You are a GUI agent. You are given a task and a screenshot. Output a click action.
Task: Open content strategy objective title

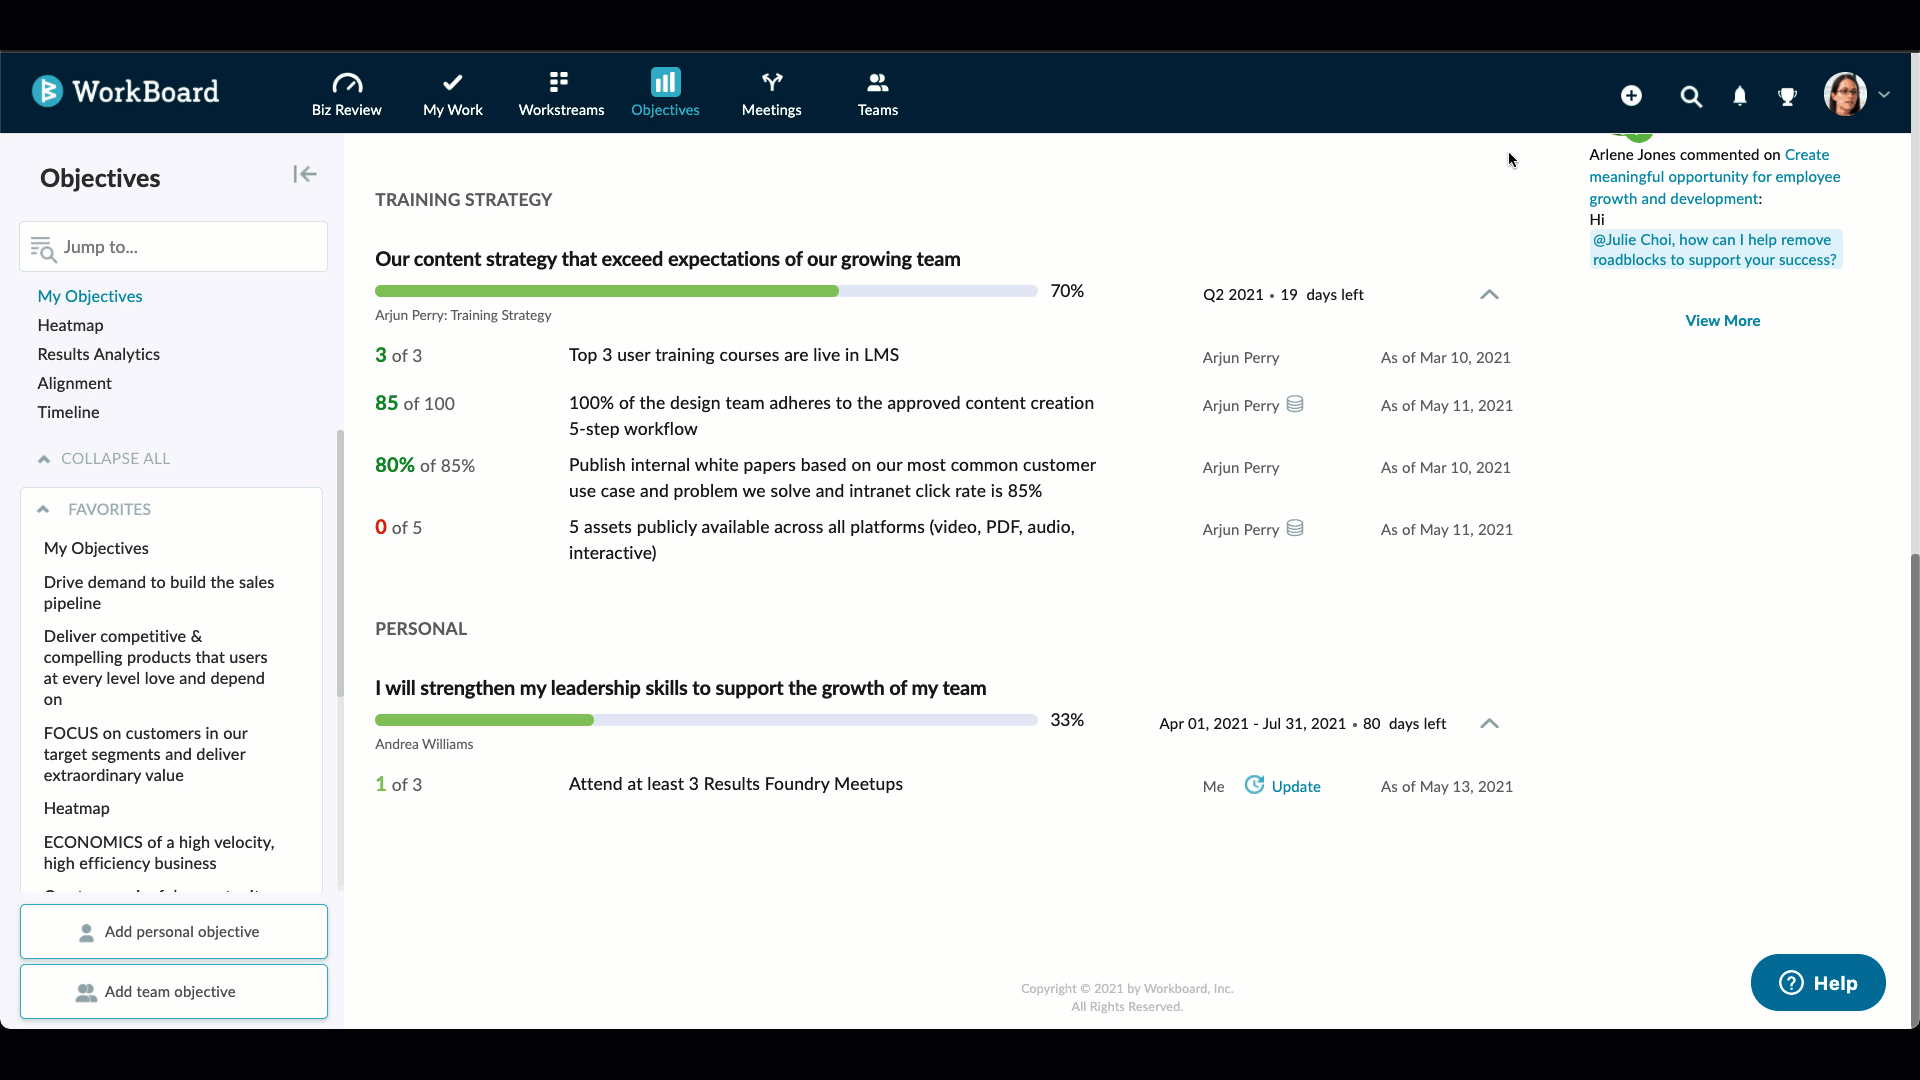click(667, 259)
